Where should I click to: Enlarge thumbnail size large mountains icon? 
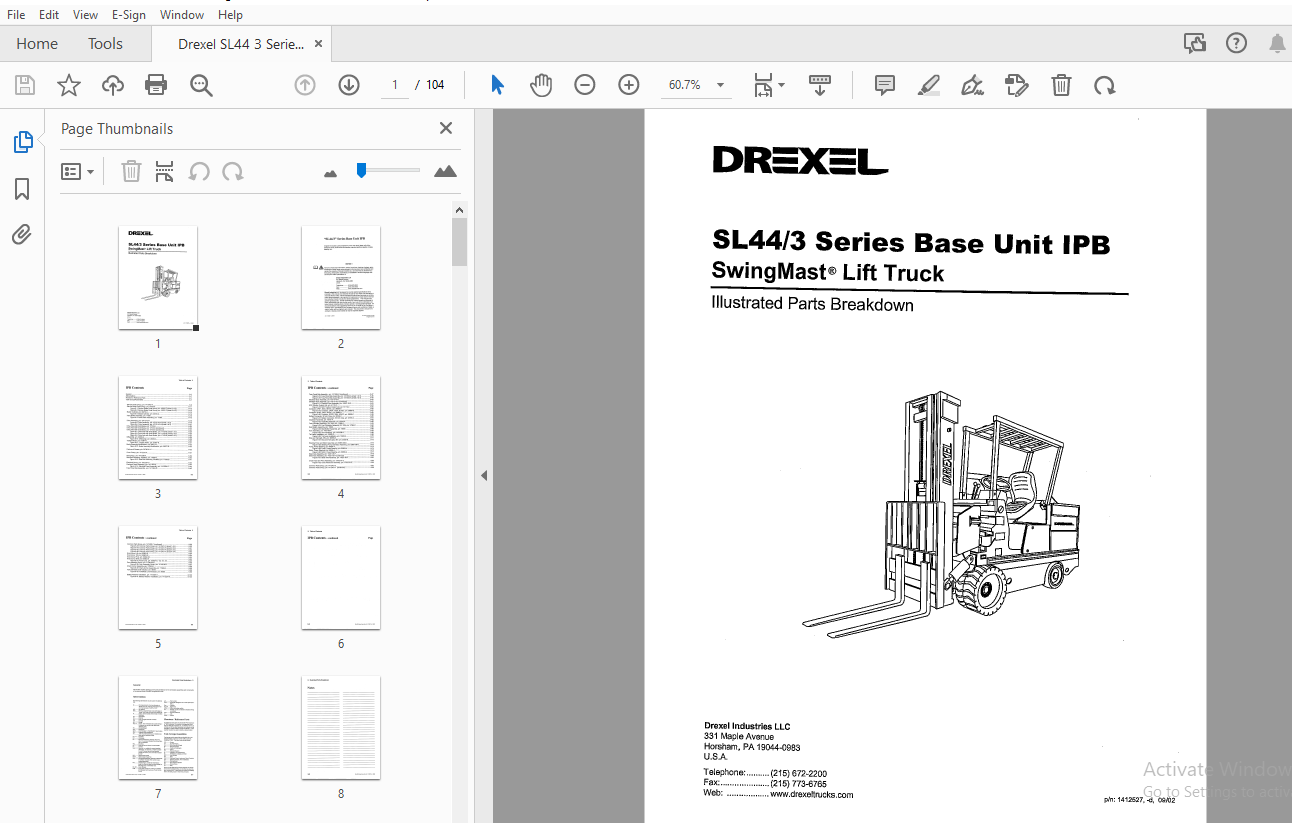(445, 172)
